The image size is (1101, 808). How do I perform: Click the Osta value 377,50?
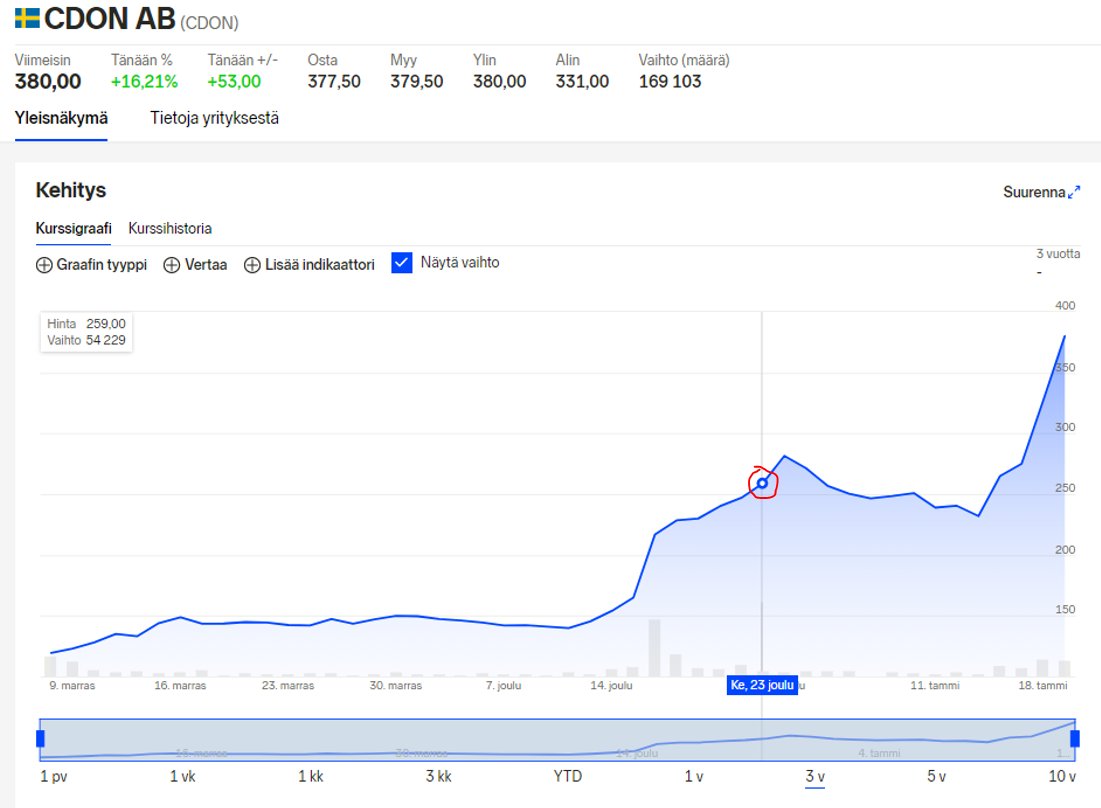(334, 81)
